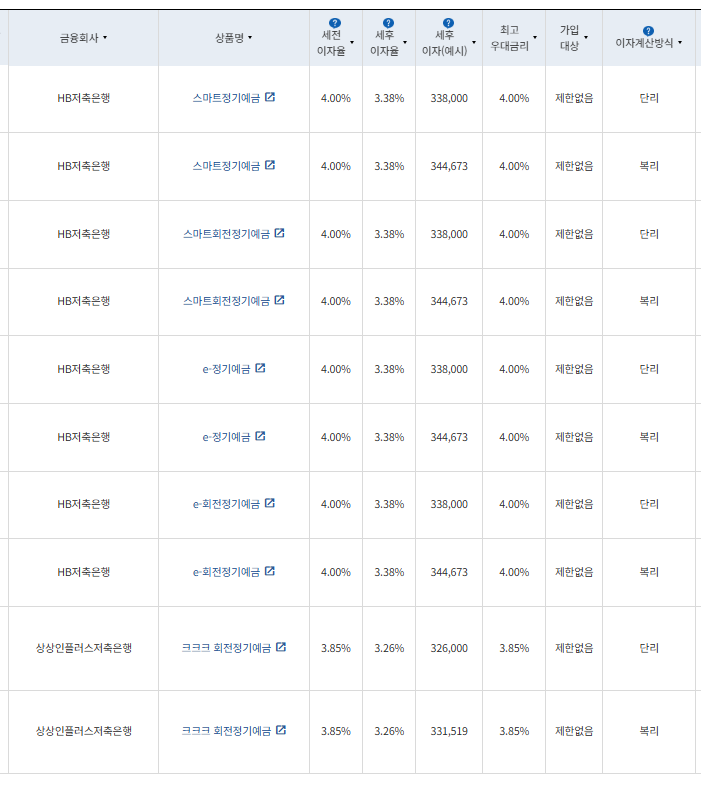Click 344,673 value in e-회전정기예금 row
The width and height of the screenshot is (701, 786).
[449, 572]
